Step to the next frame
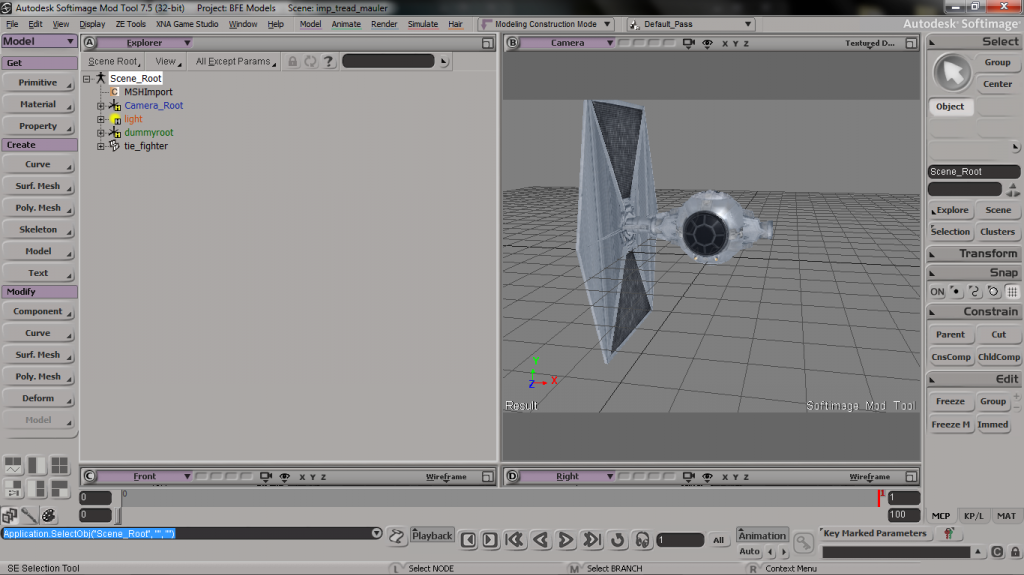 click(490, 540)
